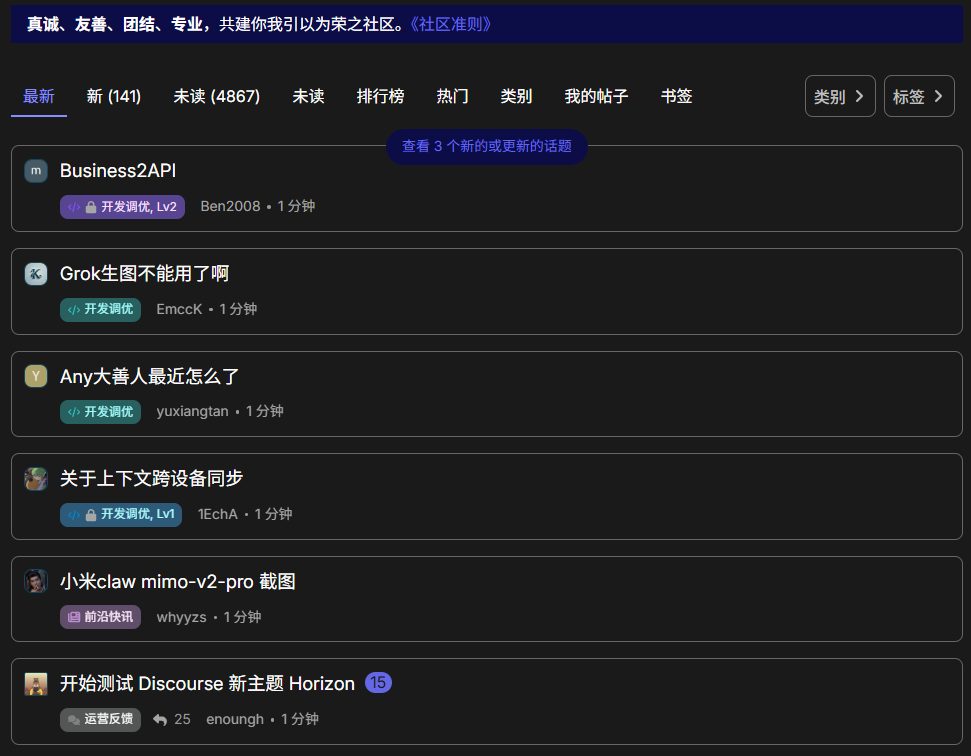The image size is (971, 756).
Task: Open topic 关于上下文跨设备同步
Action: 151,479
